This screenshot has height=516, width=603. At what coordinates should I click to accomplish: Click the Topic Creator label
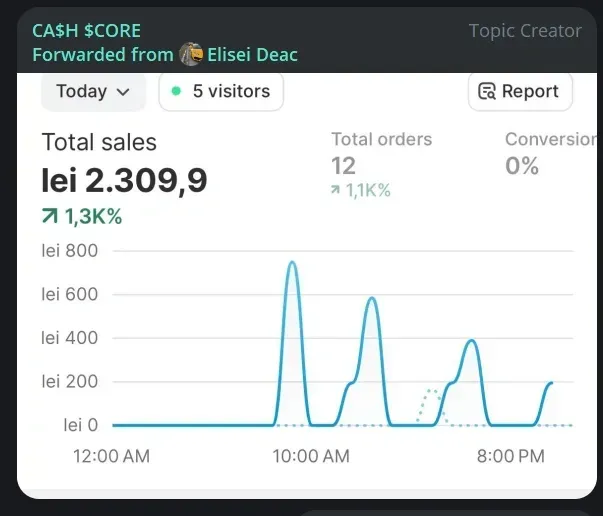pyautogui.click(x=525, y=31)
